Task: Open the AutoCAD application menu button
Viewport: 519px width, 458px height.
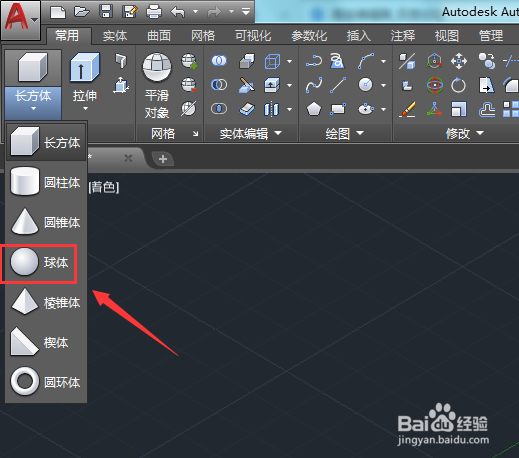Action: click(20, 20)
